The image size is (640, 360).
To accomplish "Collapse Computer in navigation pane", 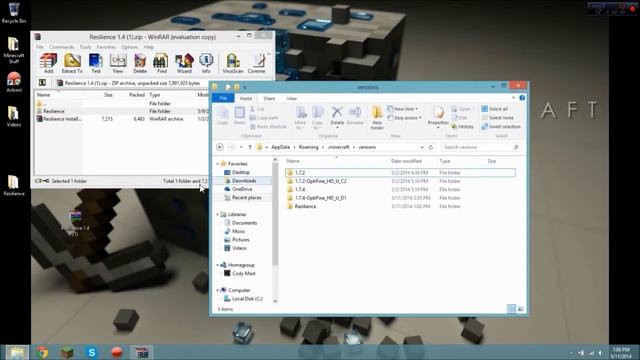I will (x=217, y=290).
